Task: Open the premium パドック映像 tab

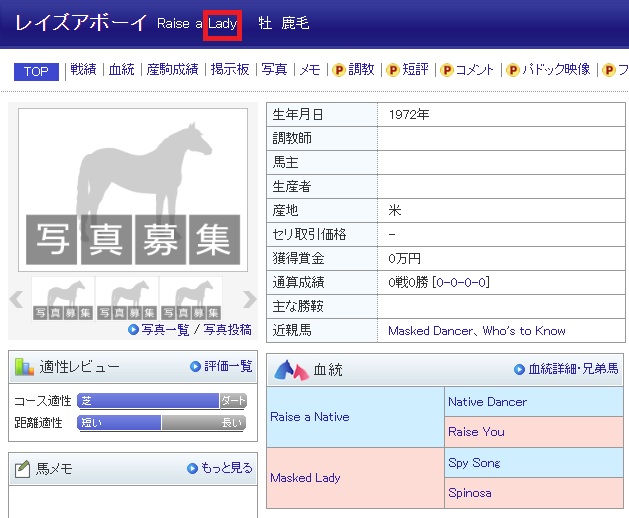Action: click(556, 69)
